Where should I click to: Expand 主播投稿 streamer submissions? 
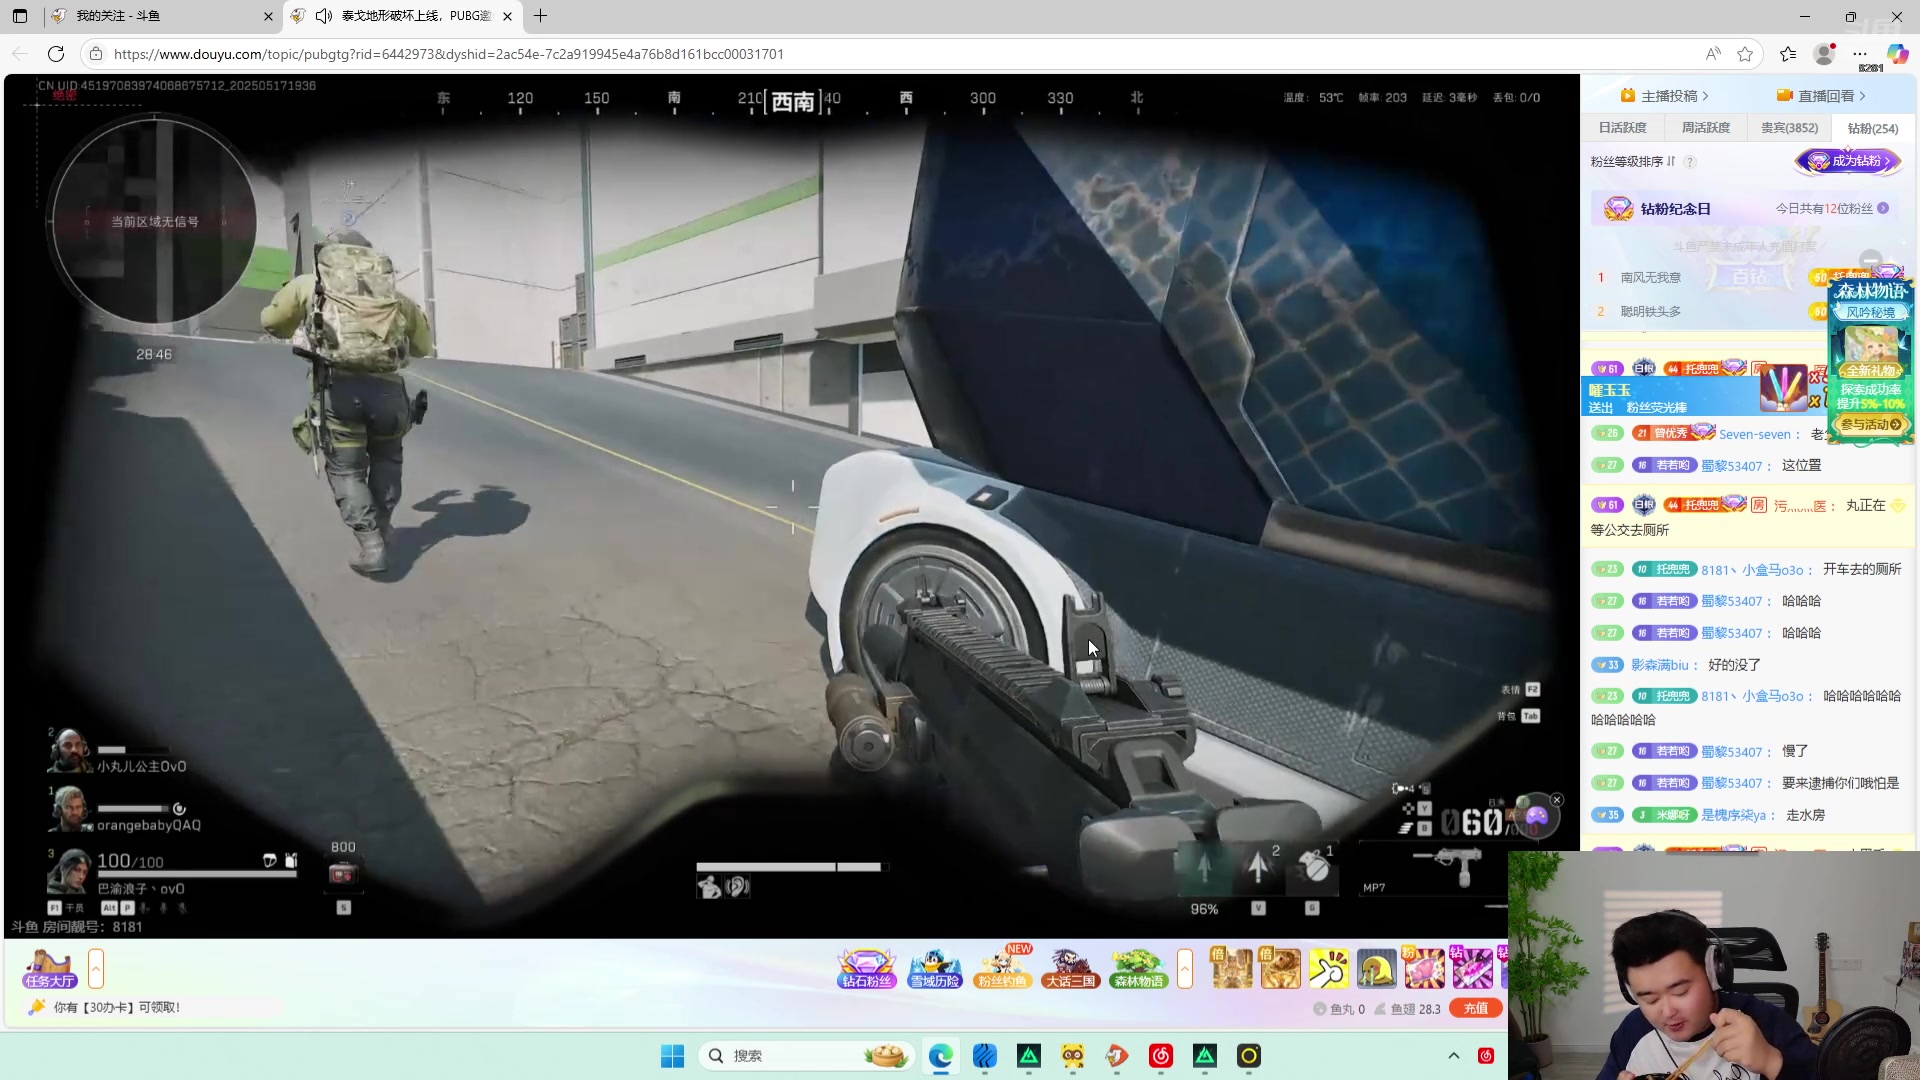(1665, 96)
